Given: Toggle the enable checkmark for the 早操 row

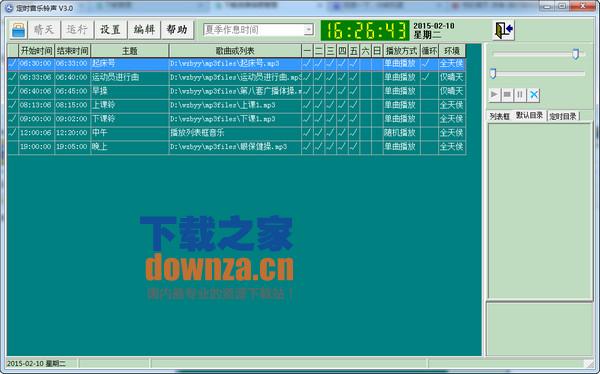Looking at the screenshot, I should point(13,91).
